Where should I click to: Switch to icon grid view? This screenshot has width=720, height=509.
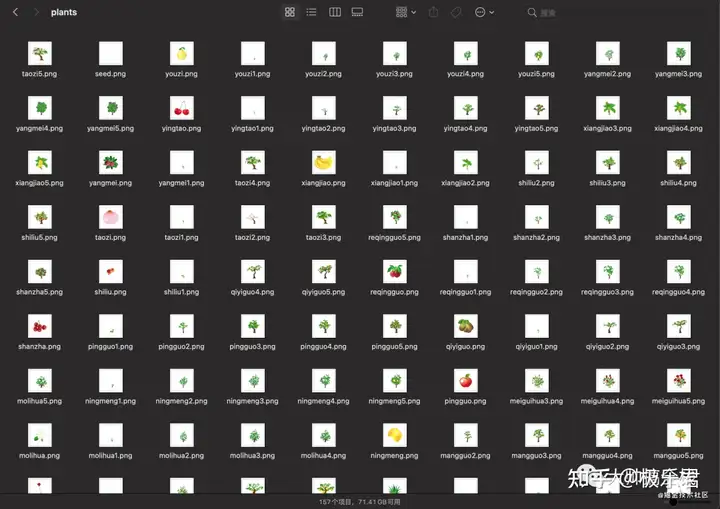pos(290,12)
